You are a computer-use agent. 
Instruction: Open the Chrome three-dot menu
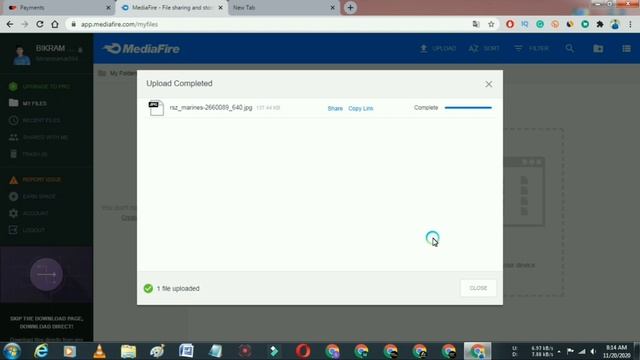click(x=630, y=24)
